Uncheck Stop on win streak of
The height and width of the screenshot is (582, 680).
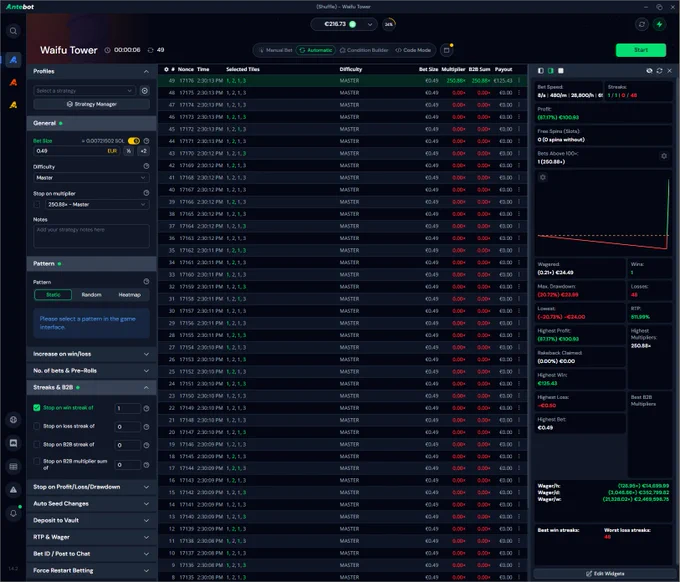tap(37, 408)
